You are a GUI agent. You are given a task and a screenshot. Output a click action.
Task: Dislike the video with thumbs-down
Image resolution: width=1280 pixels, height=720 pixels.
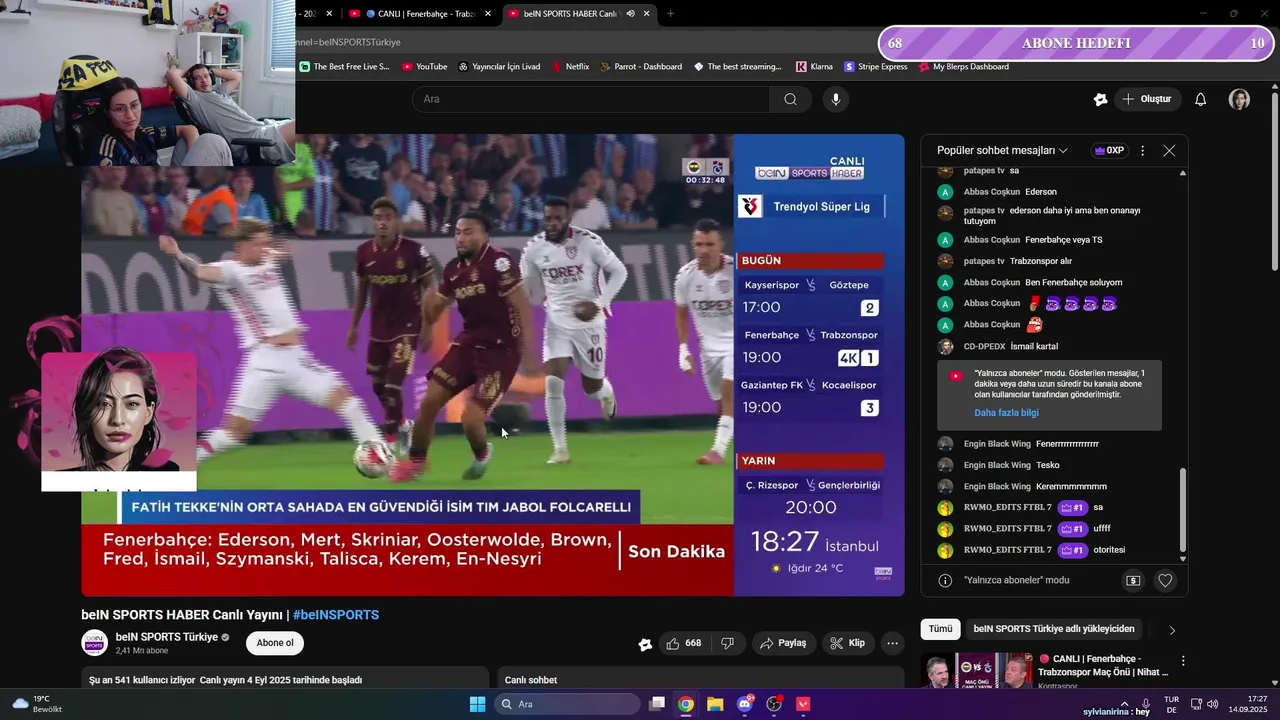[728, 643]
